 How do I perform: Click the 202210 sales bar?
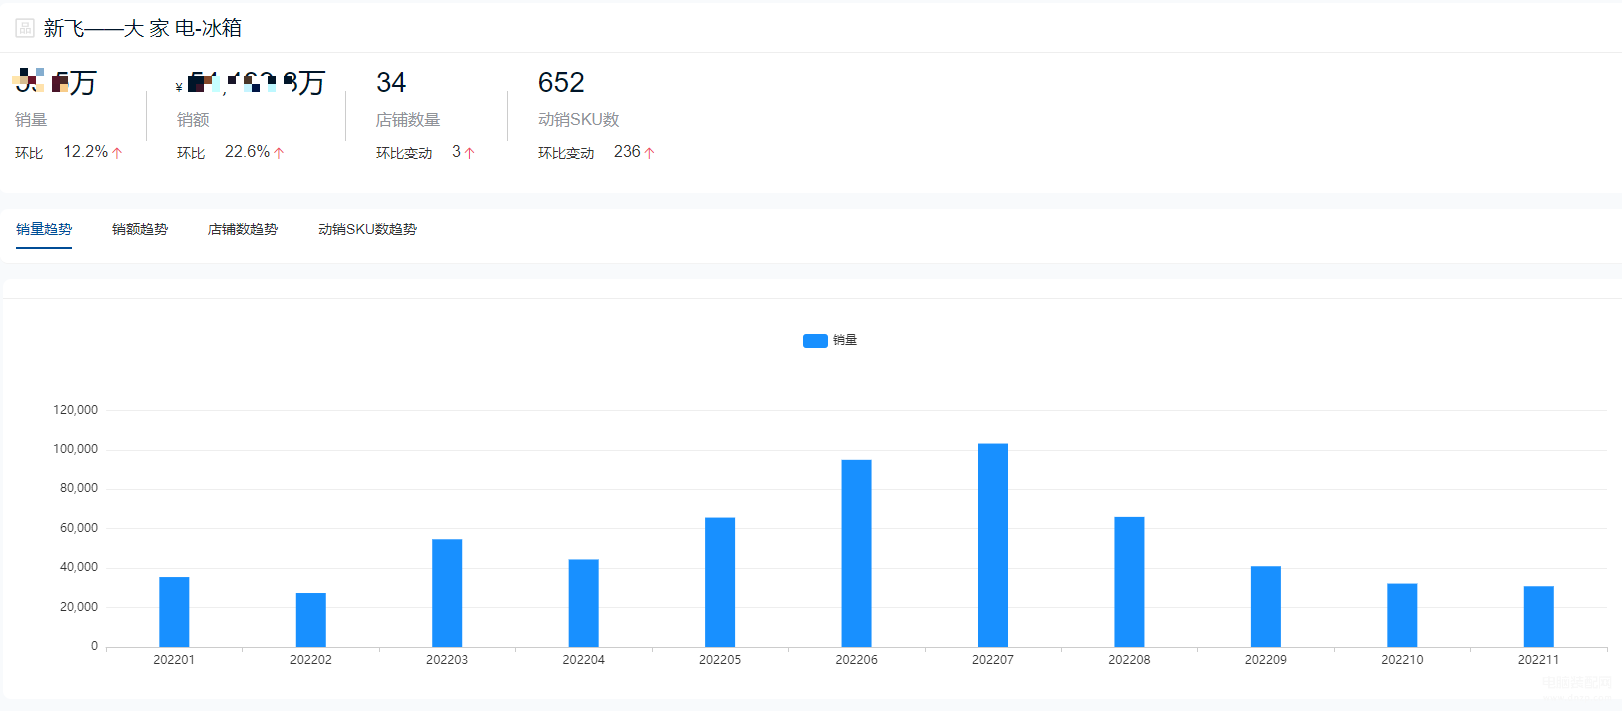[1402, 615]
